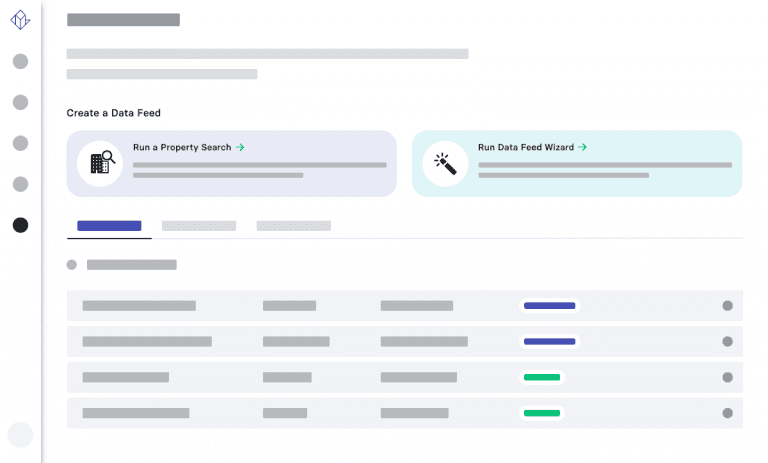Click the magic wand wizard icon
Screen dimensions: 768x463
tap(445, 163)
